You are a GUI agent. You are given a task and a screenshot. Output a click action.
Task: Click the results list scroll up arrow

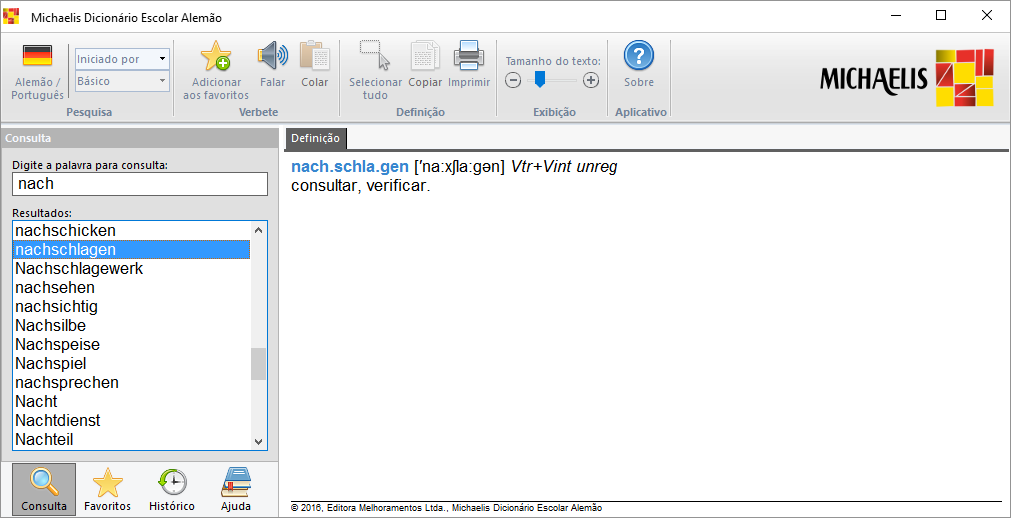259,230
